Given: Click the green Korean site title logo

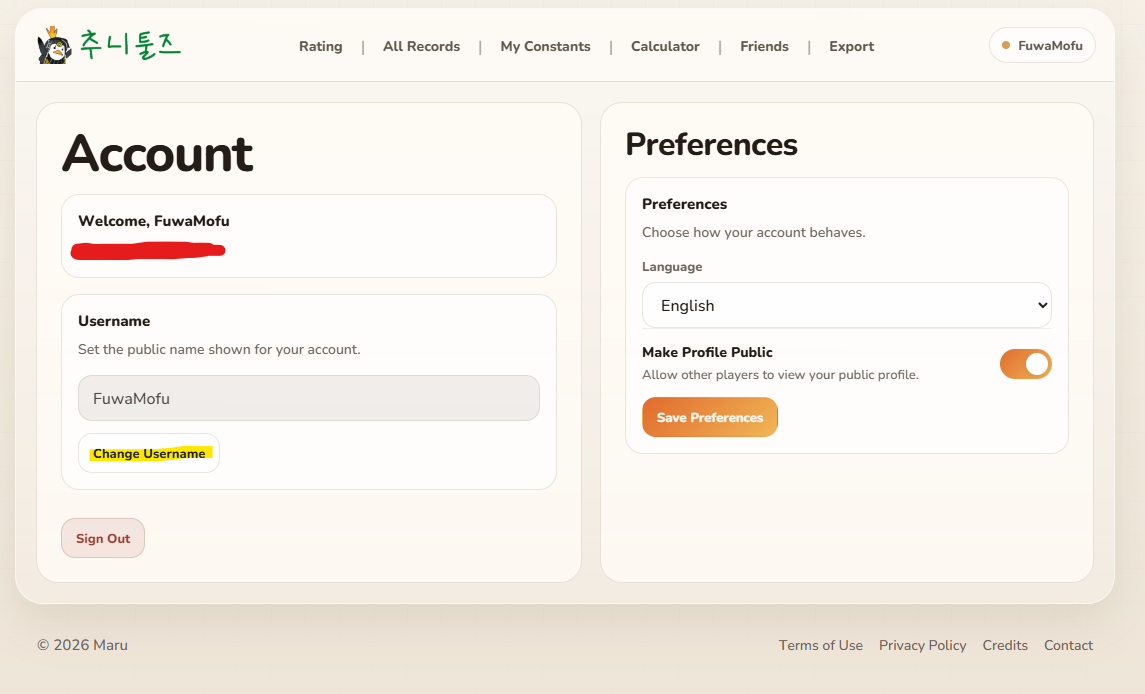Looking at the screenshot, I should click(130, 45).
